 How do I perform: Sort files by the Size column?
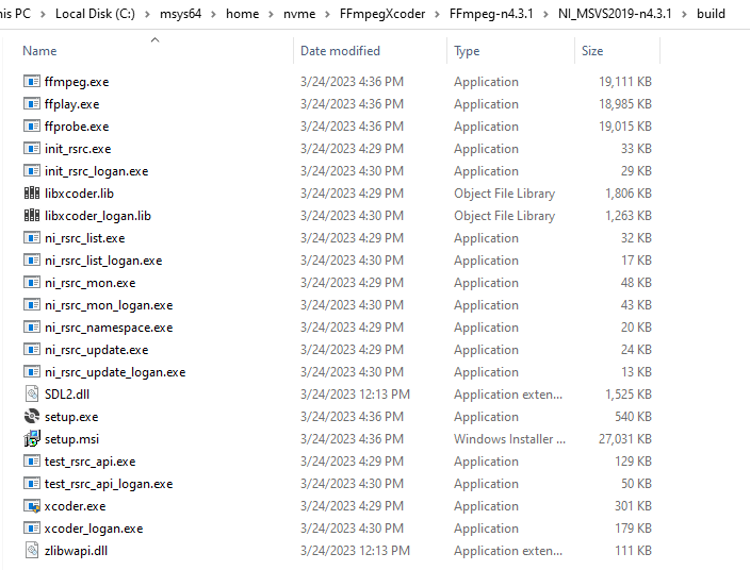click(592, 51)
